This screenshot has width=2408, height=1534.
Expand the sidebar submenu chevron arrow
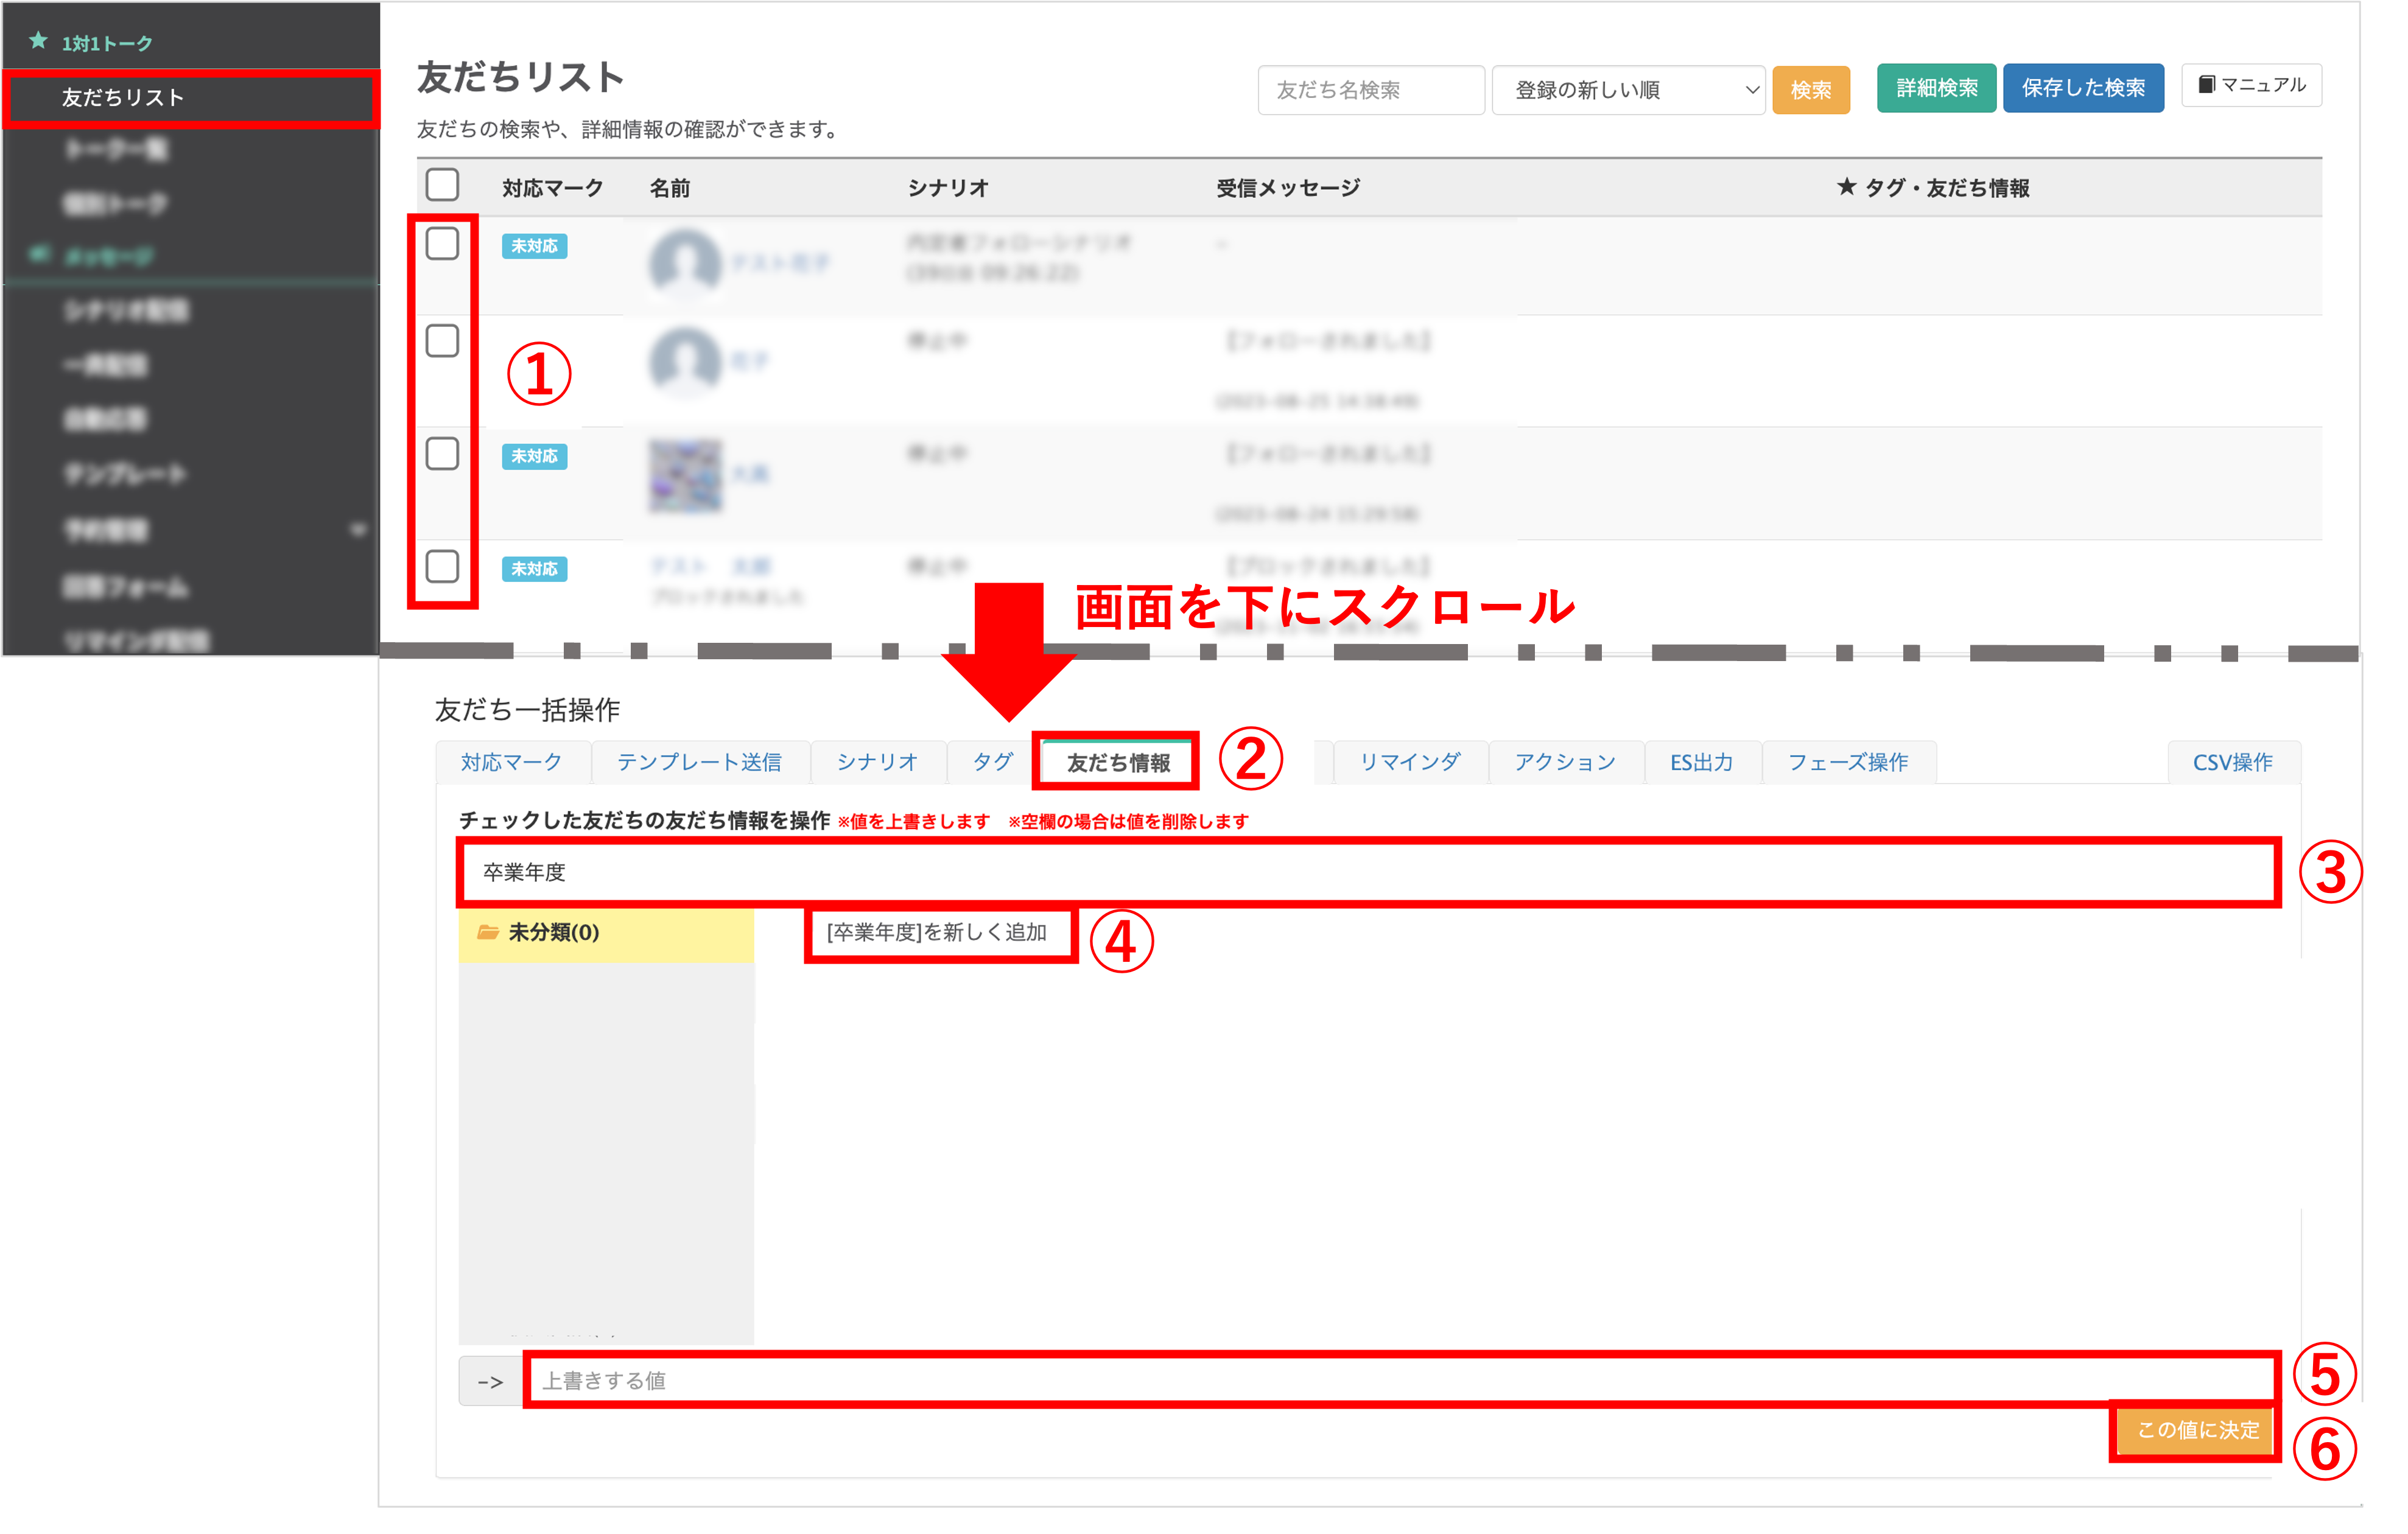(x=358, y=529)
